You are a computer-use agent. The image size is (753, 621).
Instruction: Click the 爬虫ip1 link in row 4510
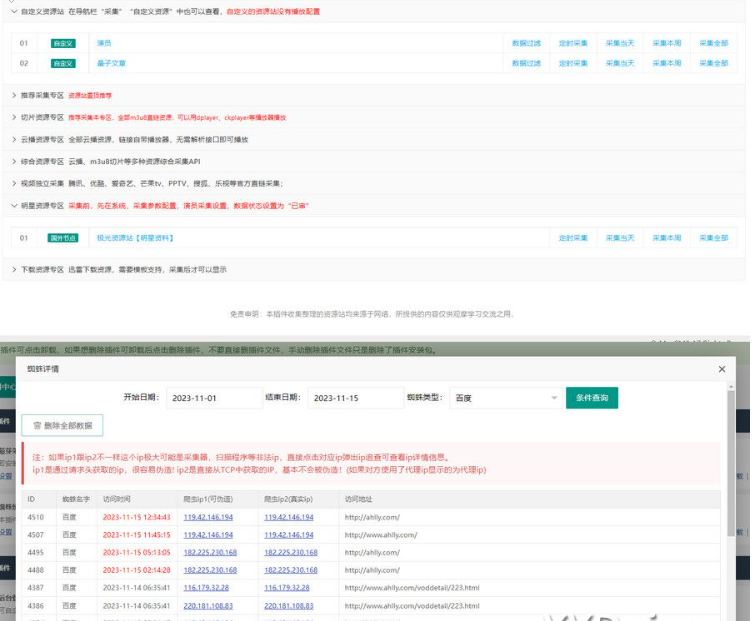pyautogui.click(x=208, y=517)
